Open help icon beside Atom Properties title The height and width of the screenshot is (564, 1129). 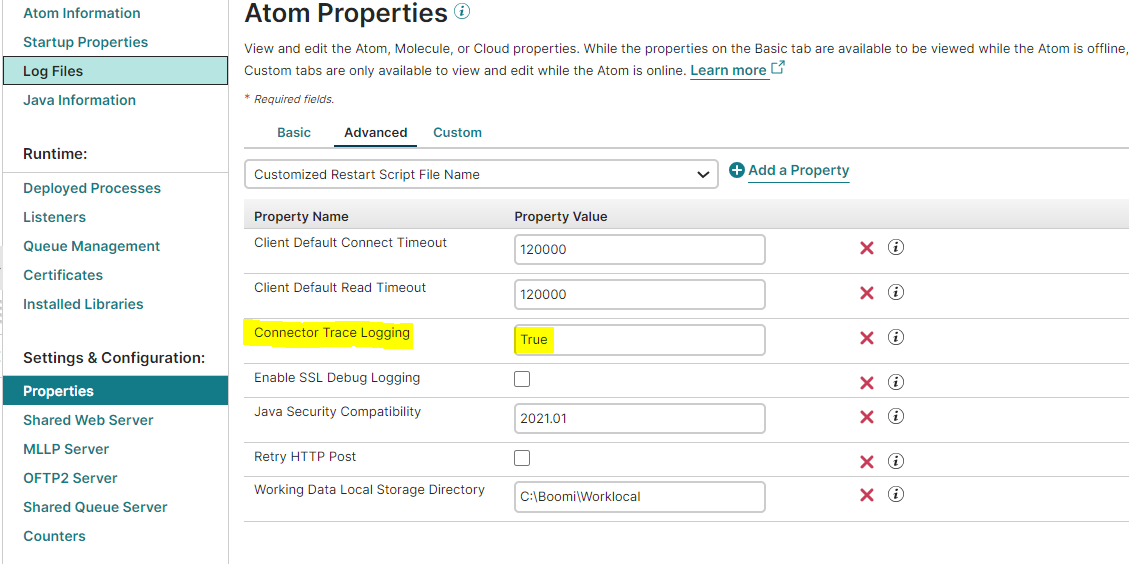461,12
